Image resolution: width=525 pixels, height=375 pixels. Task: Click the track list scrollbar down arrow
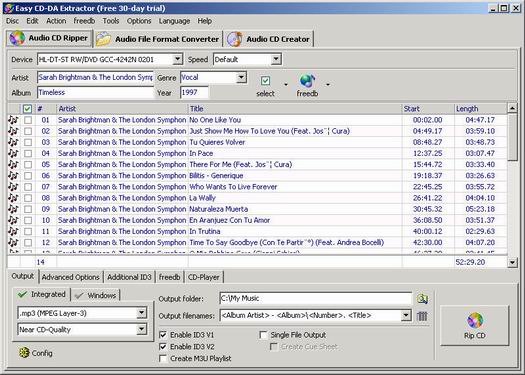click(x=512, y=262)
